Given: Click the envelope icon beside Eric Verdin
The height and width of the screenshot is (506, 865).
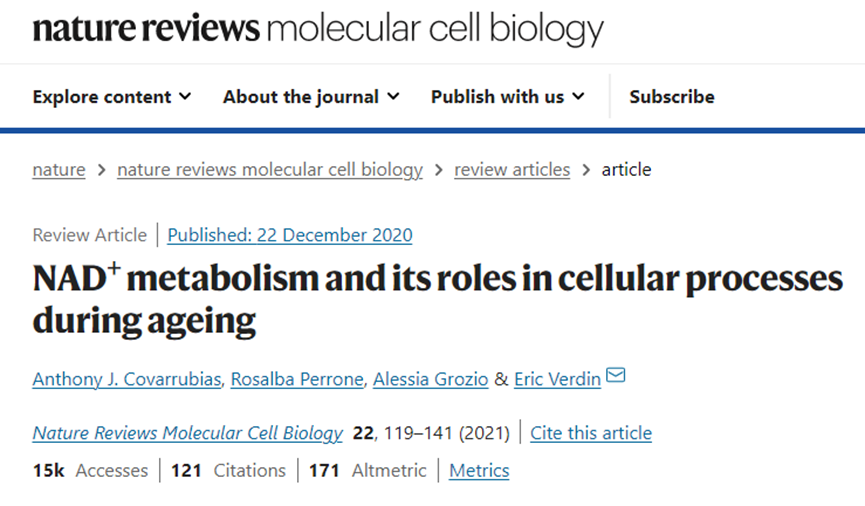Looking at the screenshot, I should point(616,376).
